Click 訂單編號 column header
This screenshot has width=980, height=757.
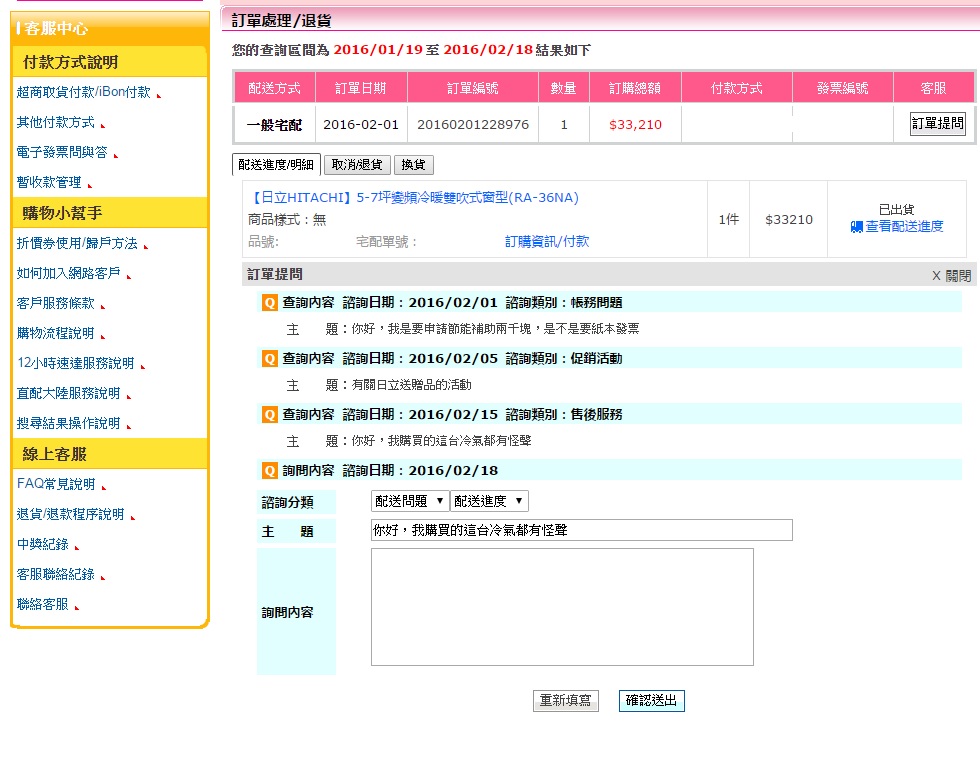tap(472, 88)
